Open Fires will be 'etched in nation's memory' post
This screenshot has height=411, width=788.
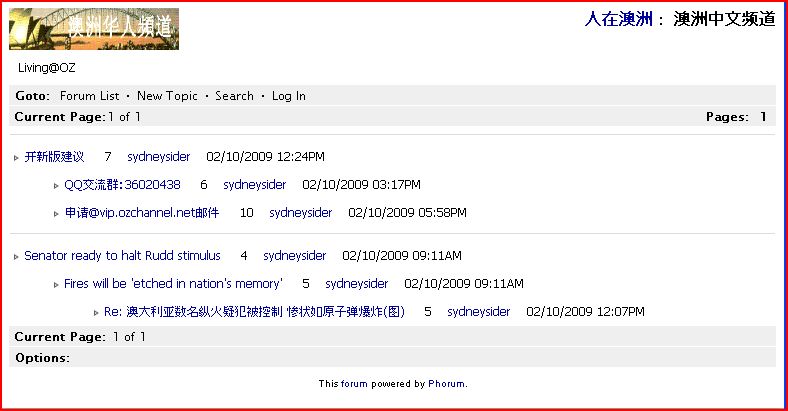click(x=173, y=284)
